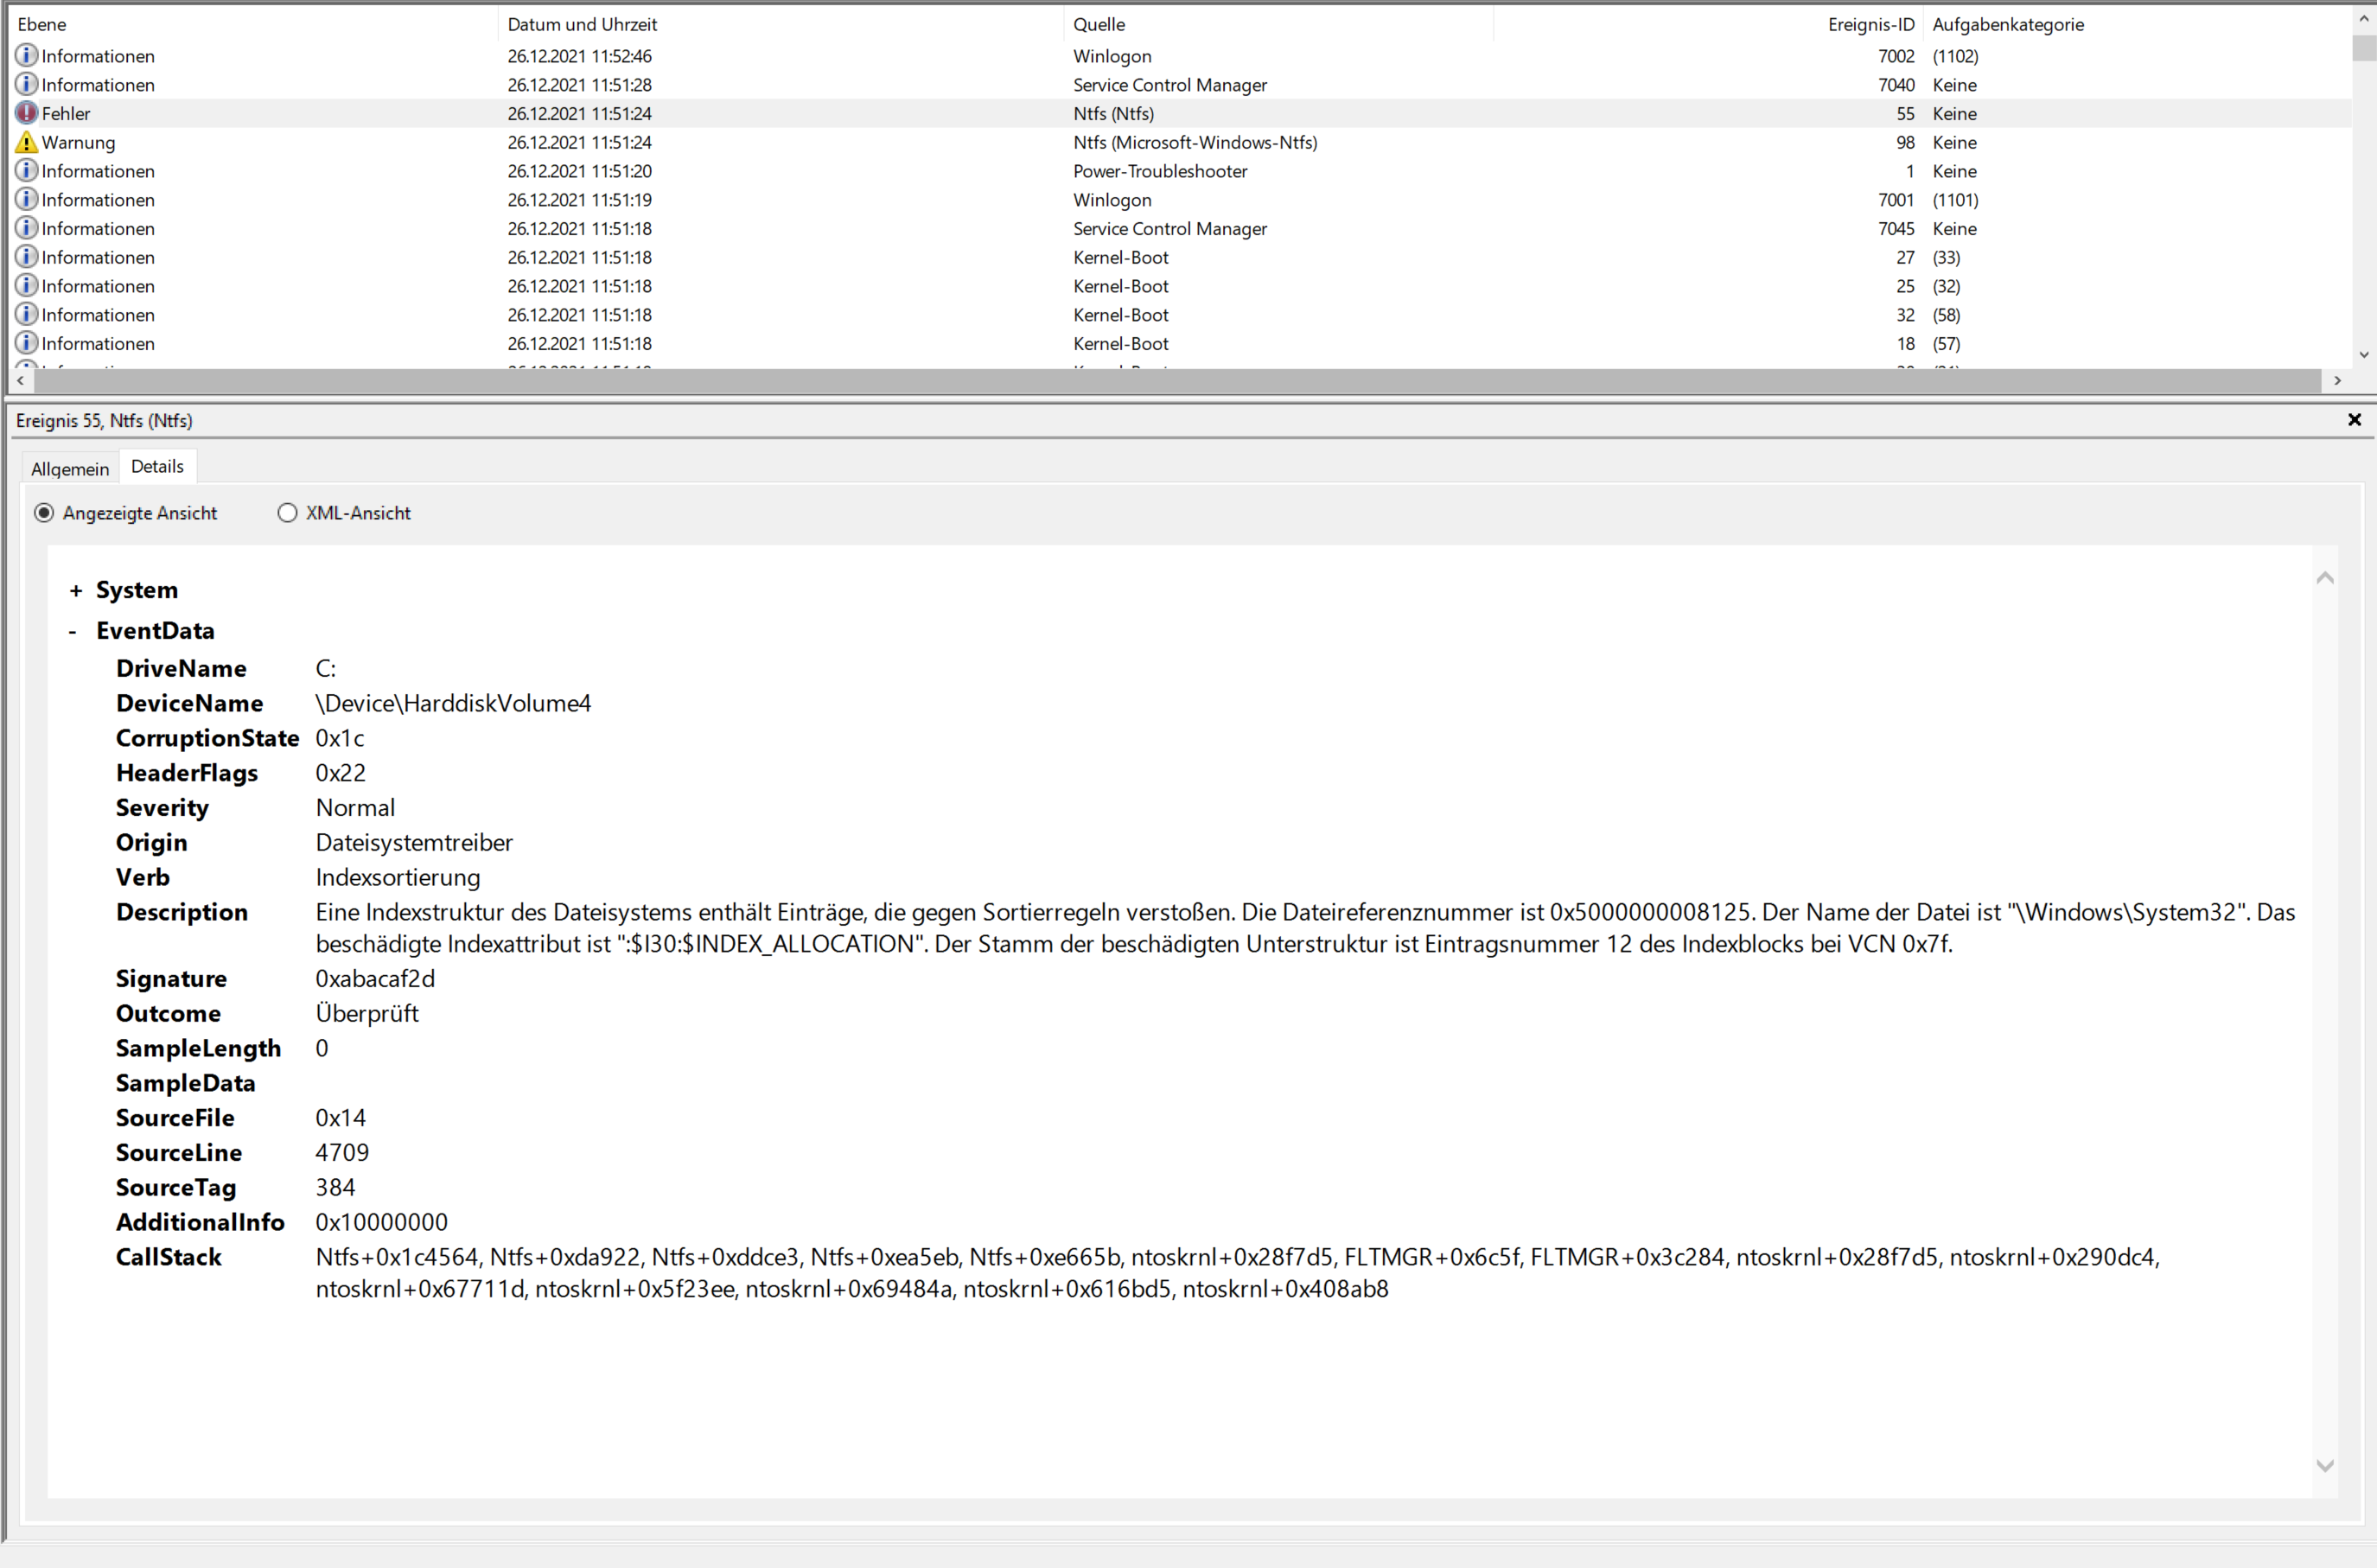The width and height of the screenshot is (2377, 1568).
Task: Click the red error icon for Fehler event
Action: 27,113
